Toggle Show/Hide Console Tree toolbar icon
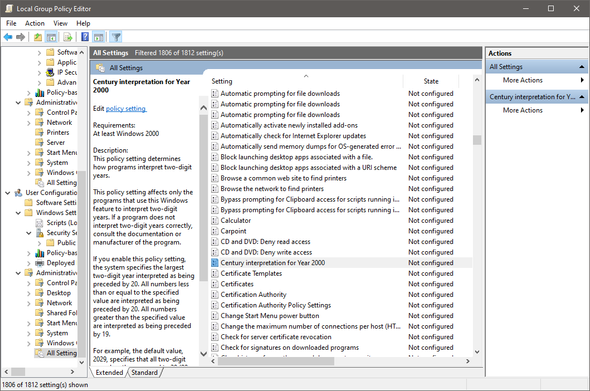This screenshot has height=391, width=590. (x=52, y=37)
